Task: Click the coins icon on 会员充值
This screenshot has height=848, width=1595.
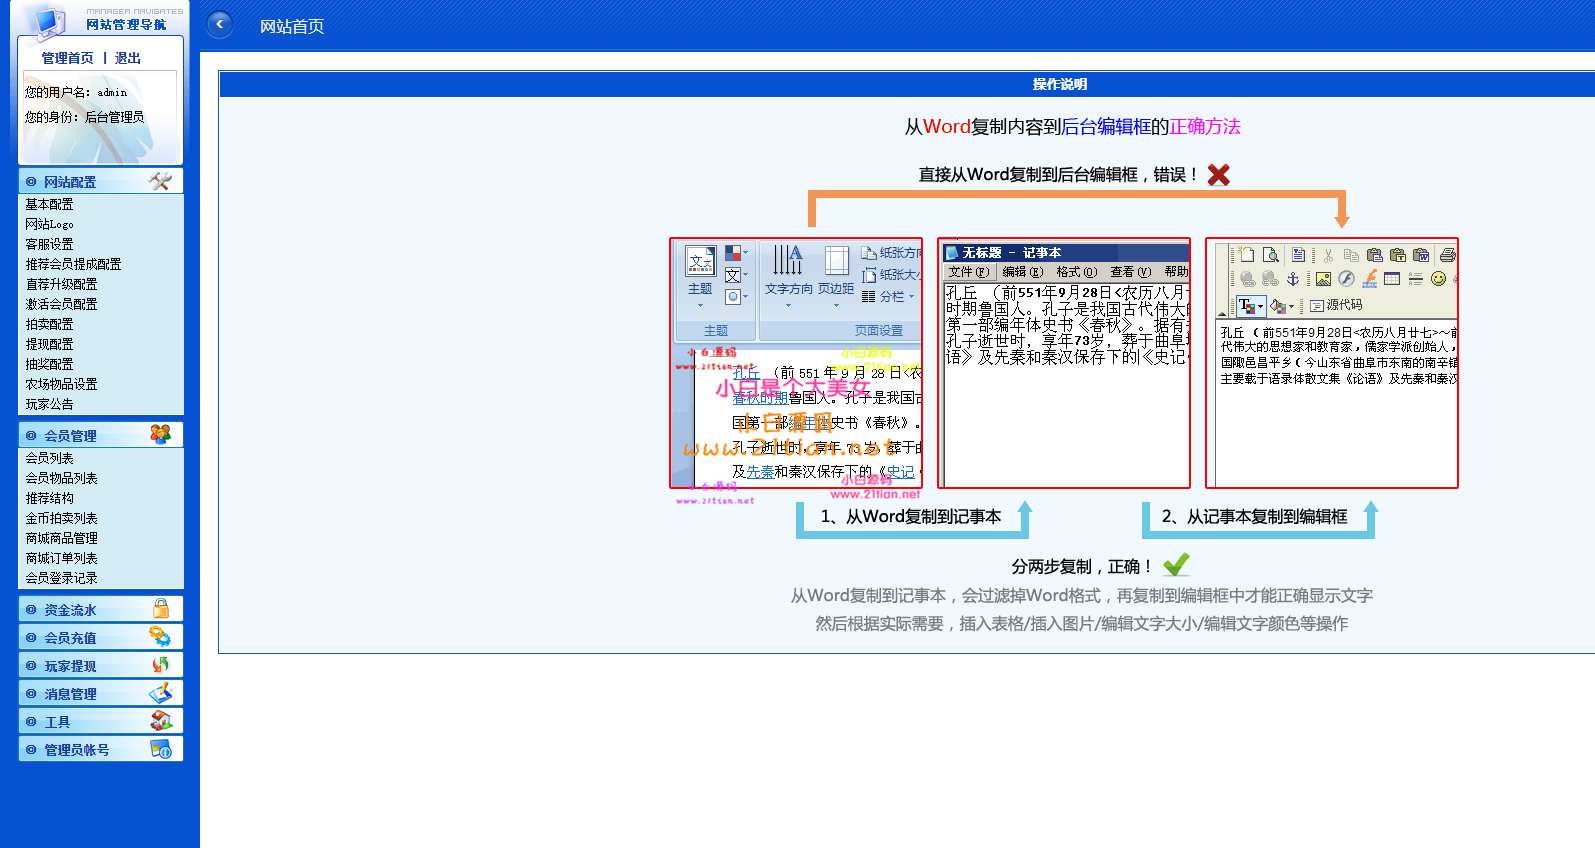Action: coord(160,636)
